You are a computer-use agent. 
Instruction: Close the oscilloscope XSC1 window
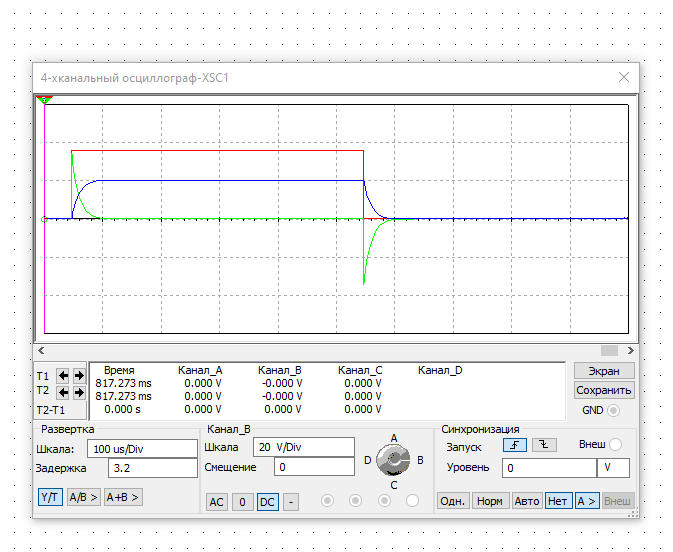624,77
